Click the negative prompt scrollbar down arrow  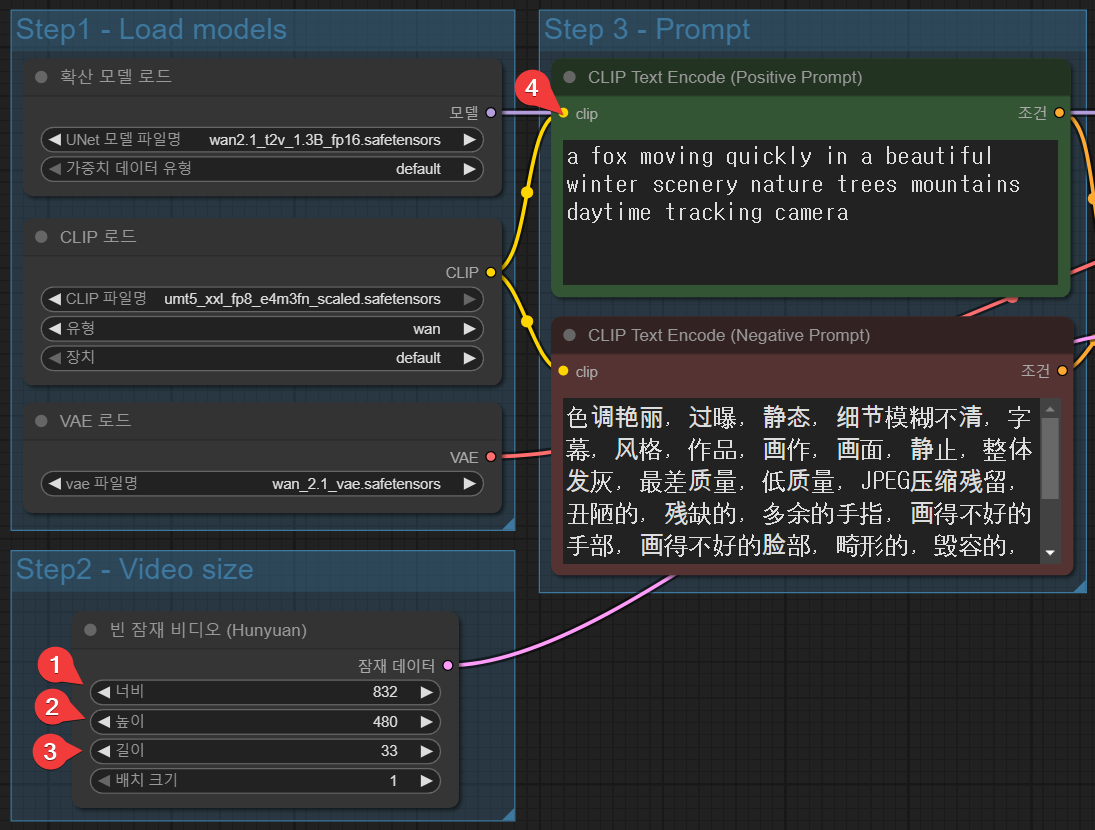click(1049, 552)
